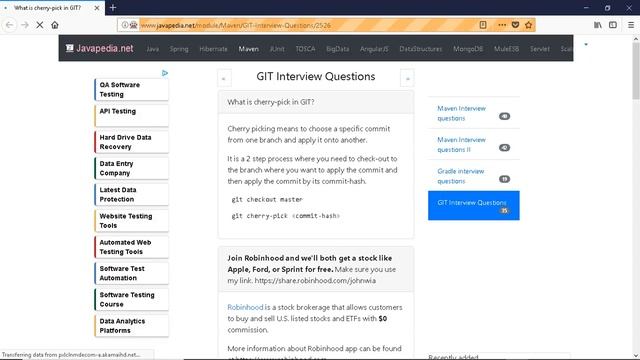Viewport: 640px width, 360px height.
Task: Click Website Testing Tools ad
Action: 131,220
